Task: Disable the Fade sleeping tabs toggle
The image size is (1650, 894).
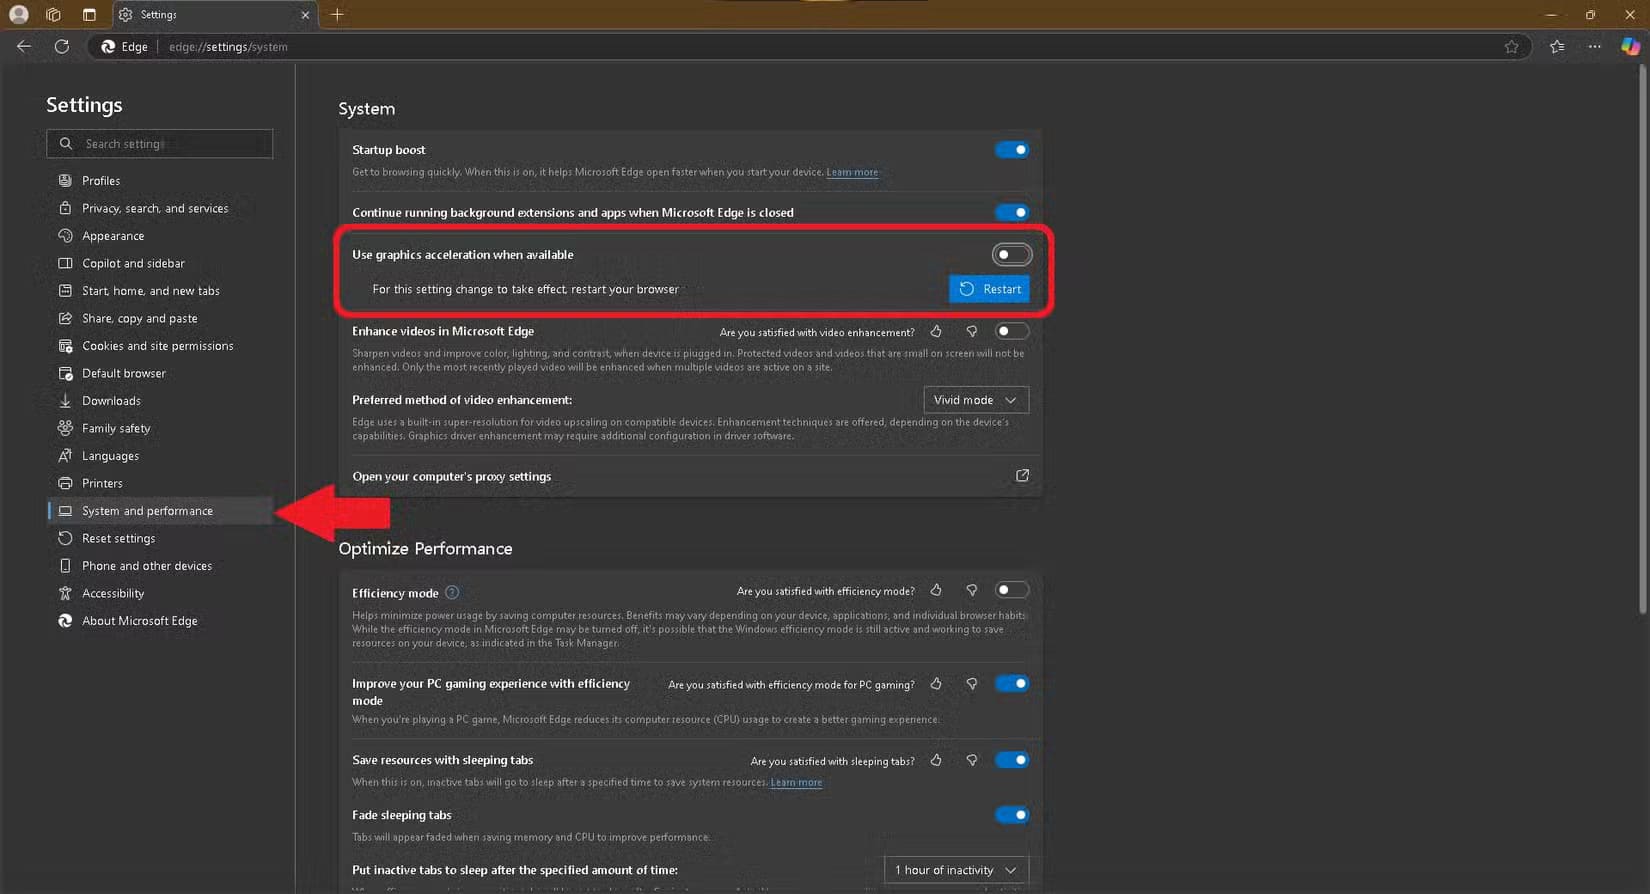Action: tap(1011, 815)
